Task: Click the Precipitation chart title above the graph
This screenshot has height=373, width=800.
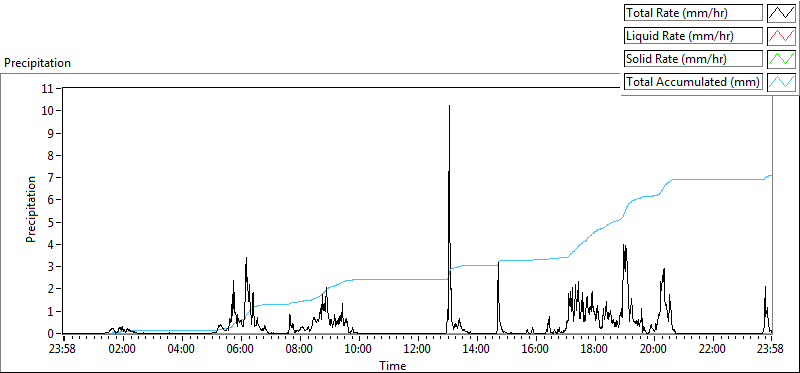Action: pos(37,63)
